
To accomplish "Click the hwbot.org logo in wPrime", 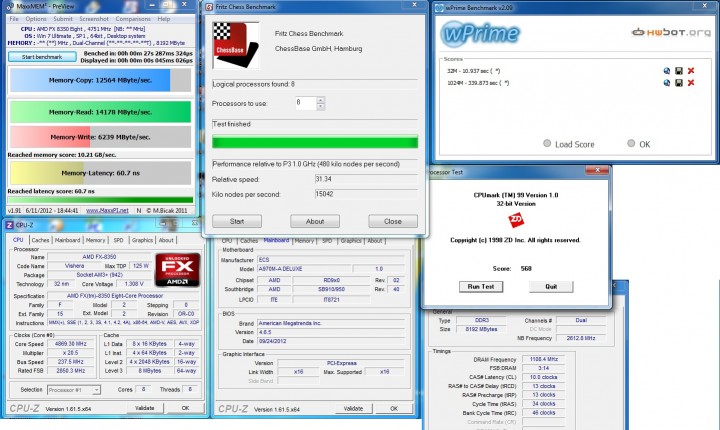I will 671,32.
